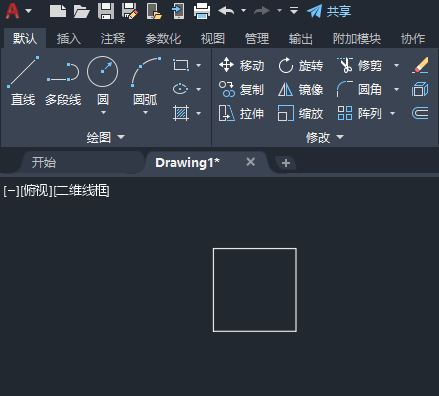Open an existing drawing file

pyautogui.click(x=82, y=11)
